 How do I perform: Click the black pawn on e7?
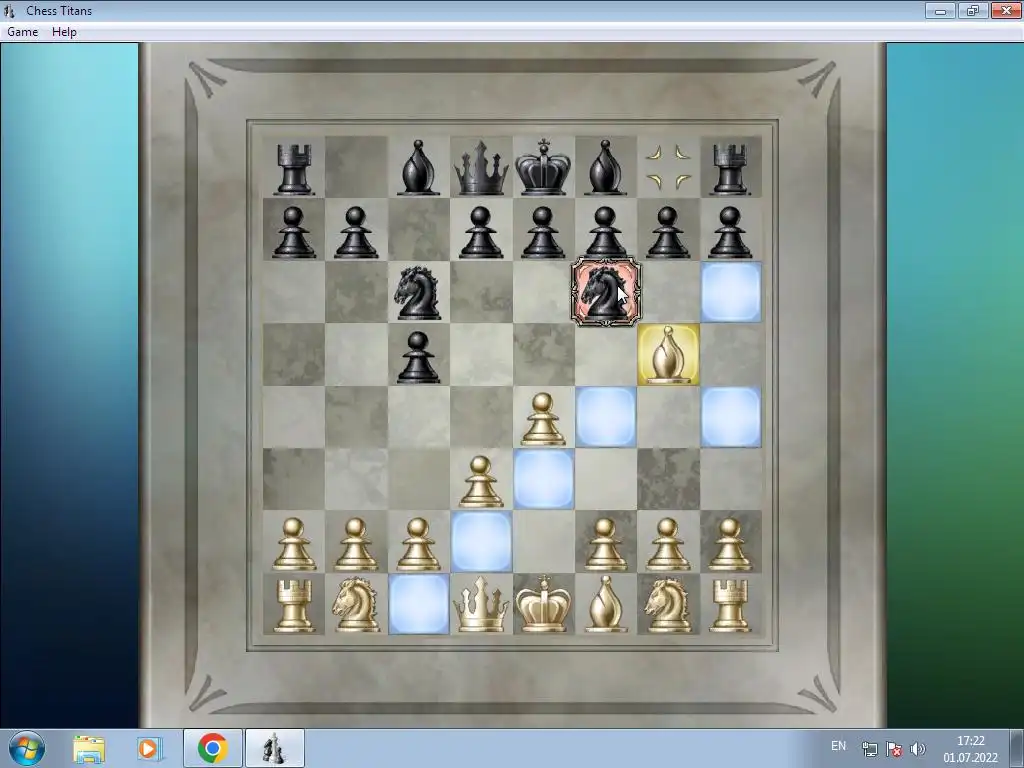(543, 232)
